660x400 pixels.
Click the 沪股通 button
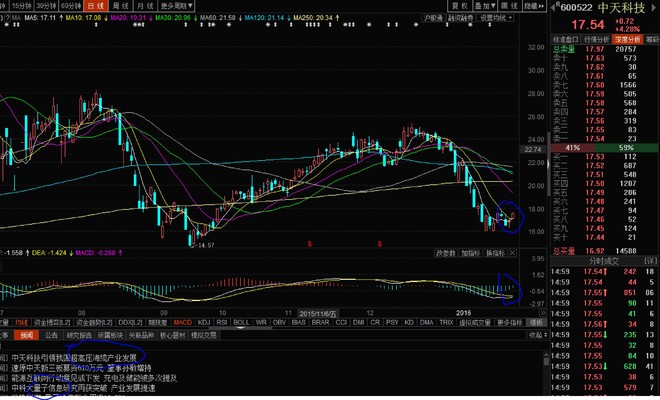click(434, 18)
